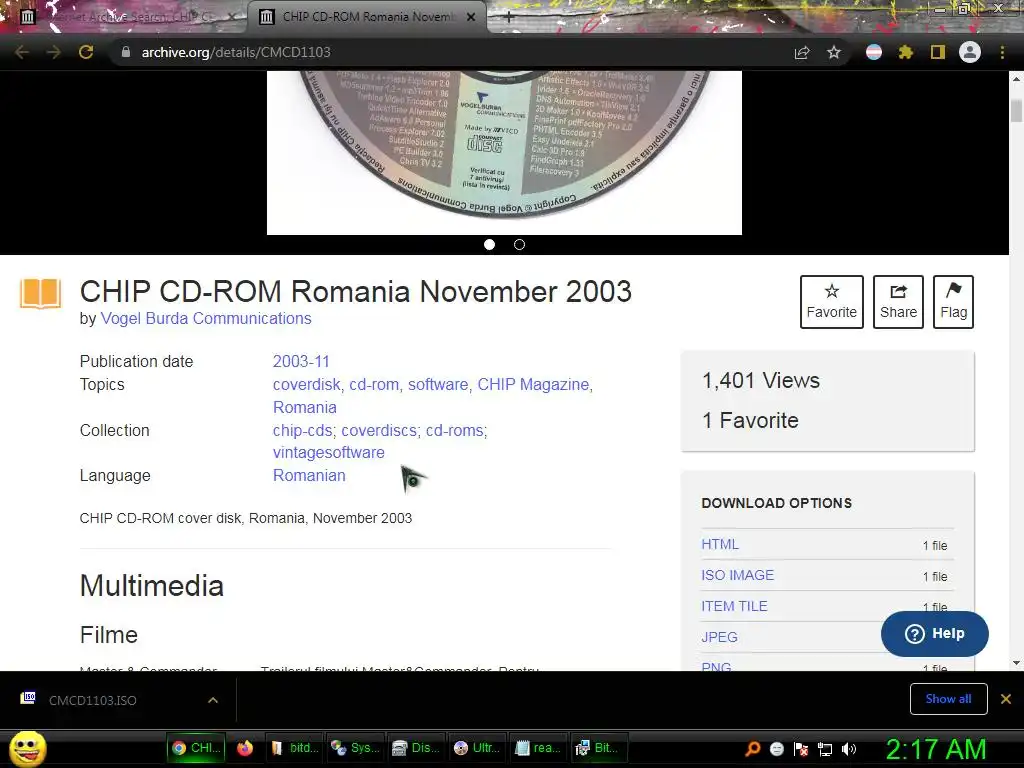This screenshot has width=1024, height=768.
Task: Bookmark this page with the star icon
Action: tap(834, 52)
